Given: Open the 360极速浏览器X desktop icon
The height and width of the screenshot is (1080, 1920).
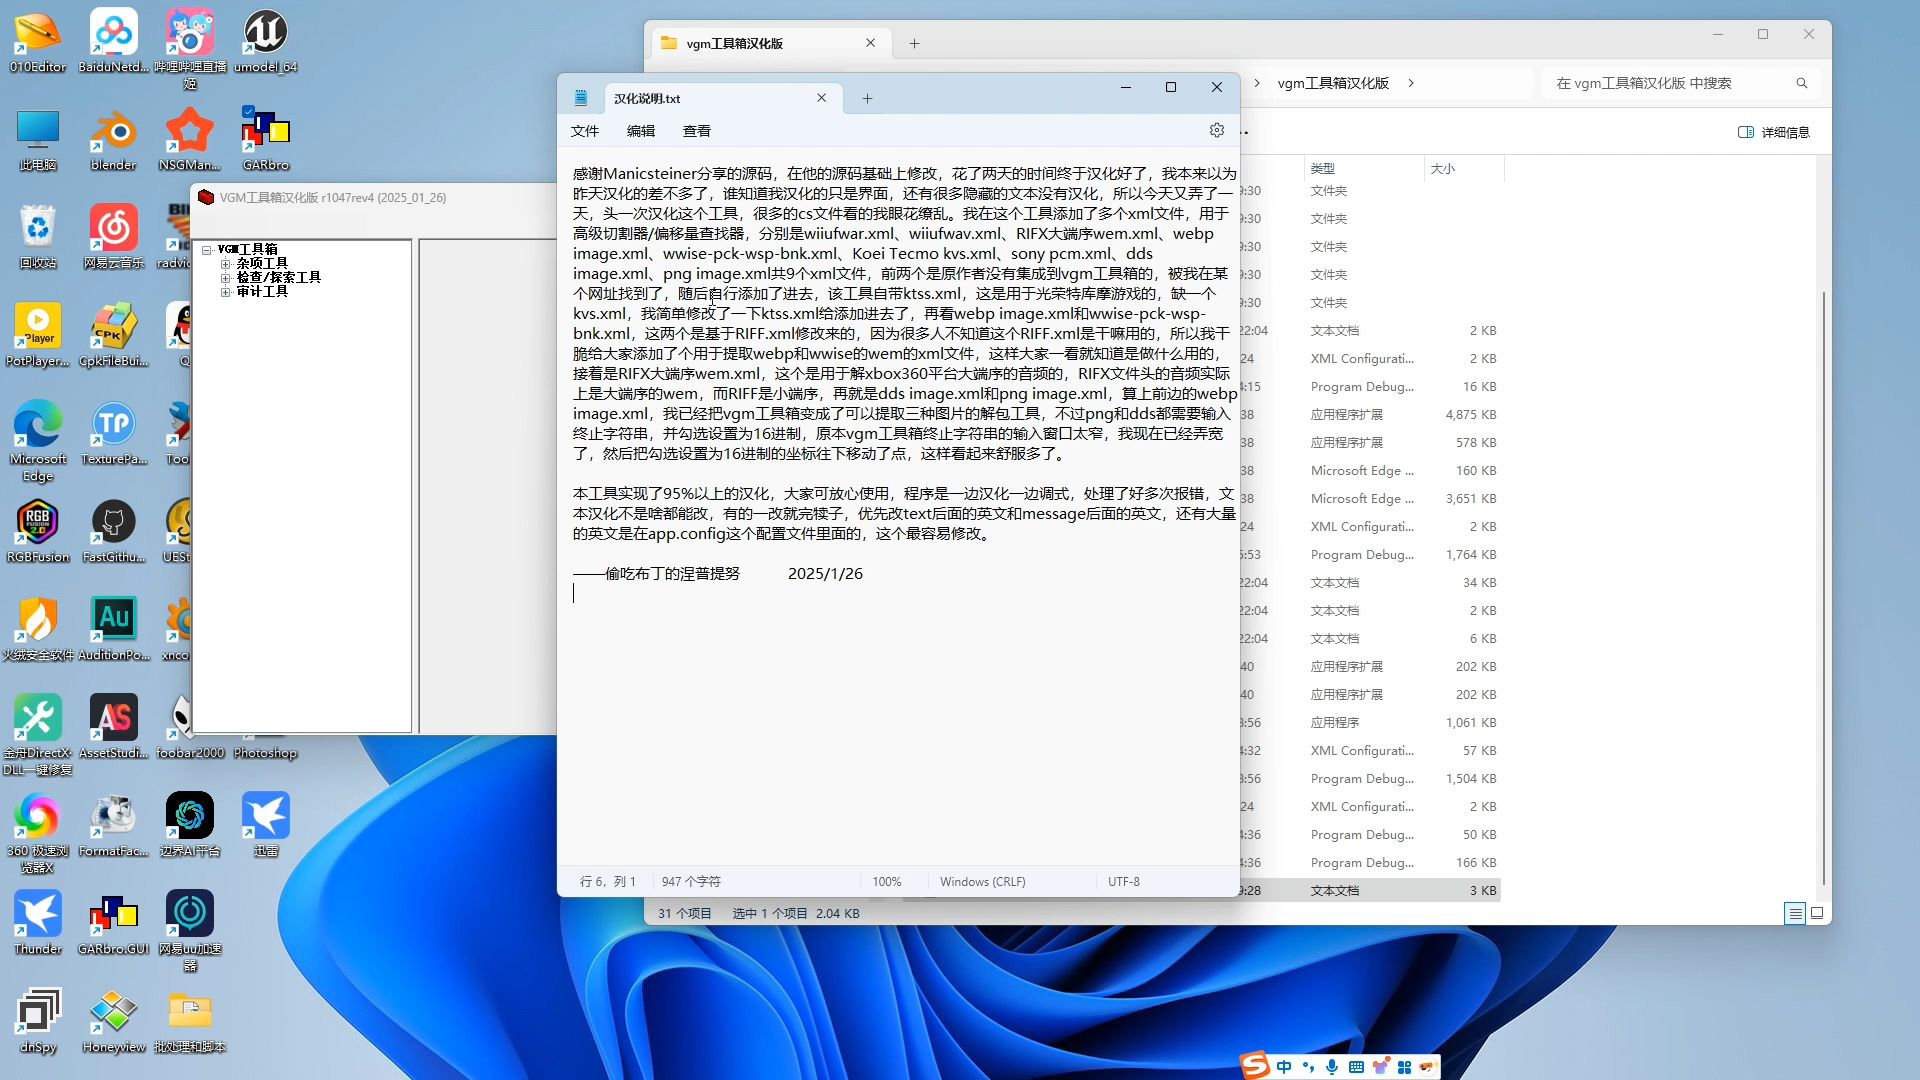Looking at the screenshot, I should (38, 832).
